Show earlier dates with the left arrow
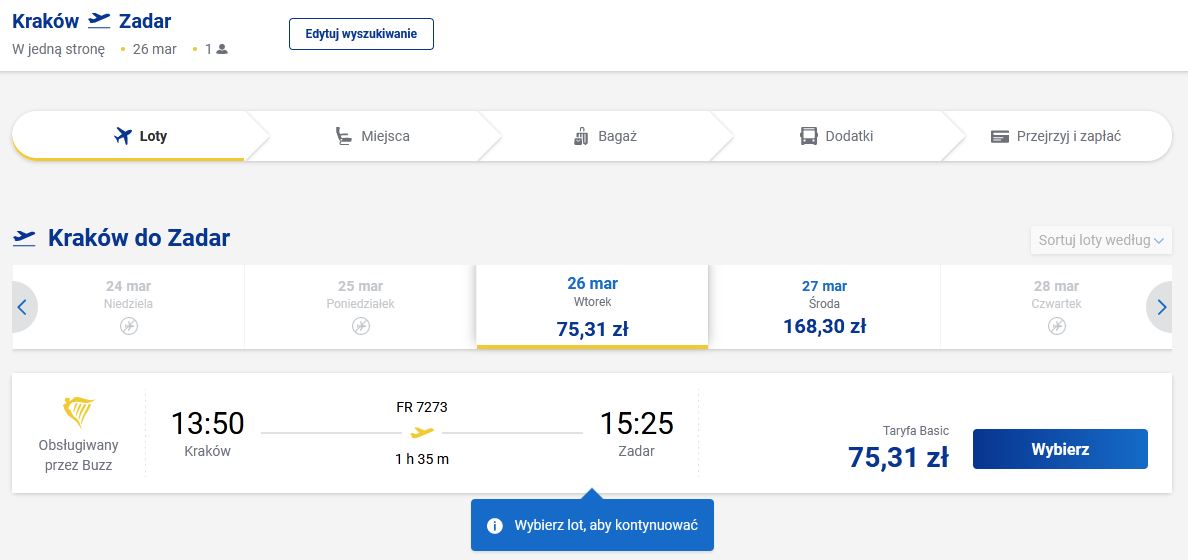Screen dimensions: 1188x560 (x=22, y=308)
